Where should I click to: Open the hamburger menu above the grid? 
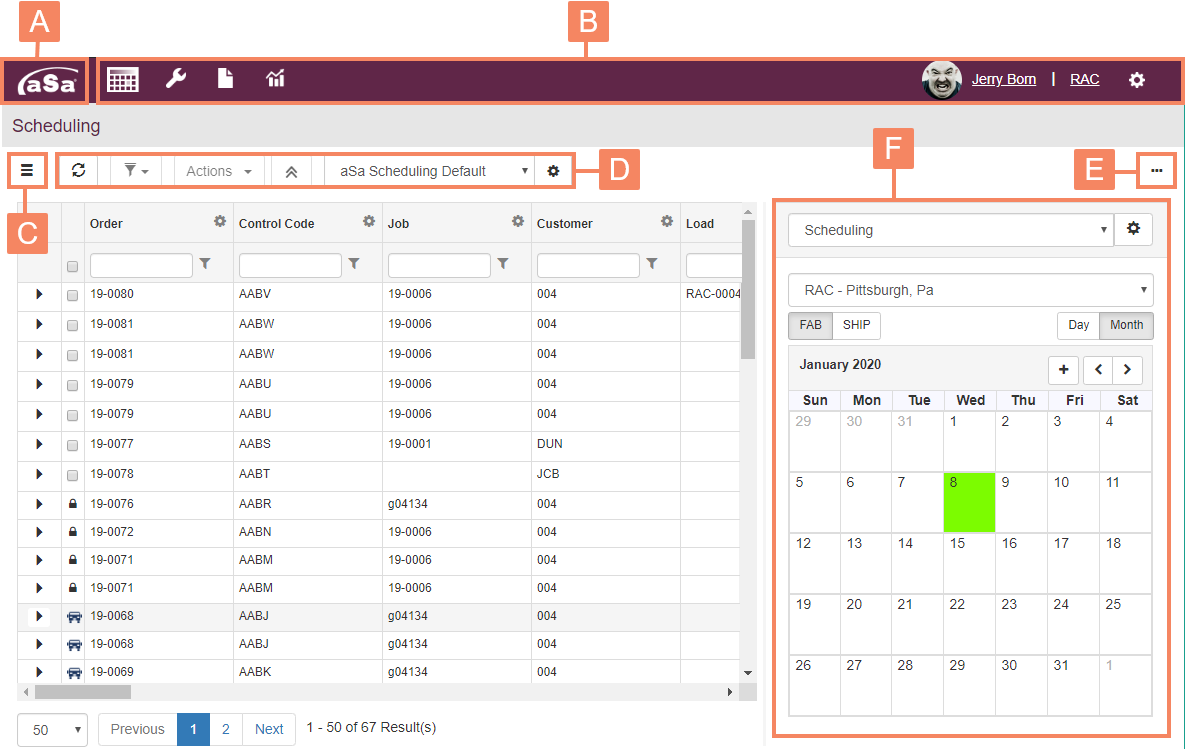click(28, 170)
